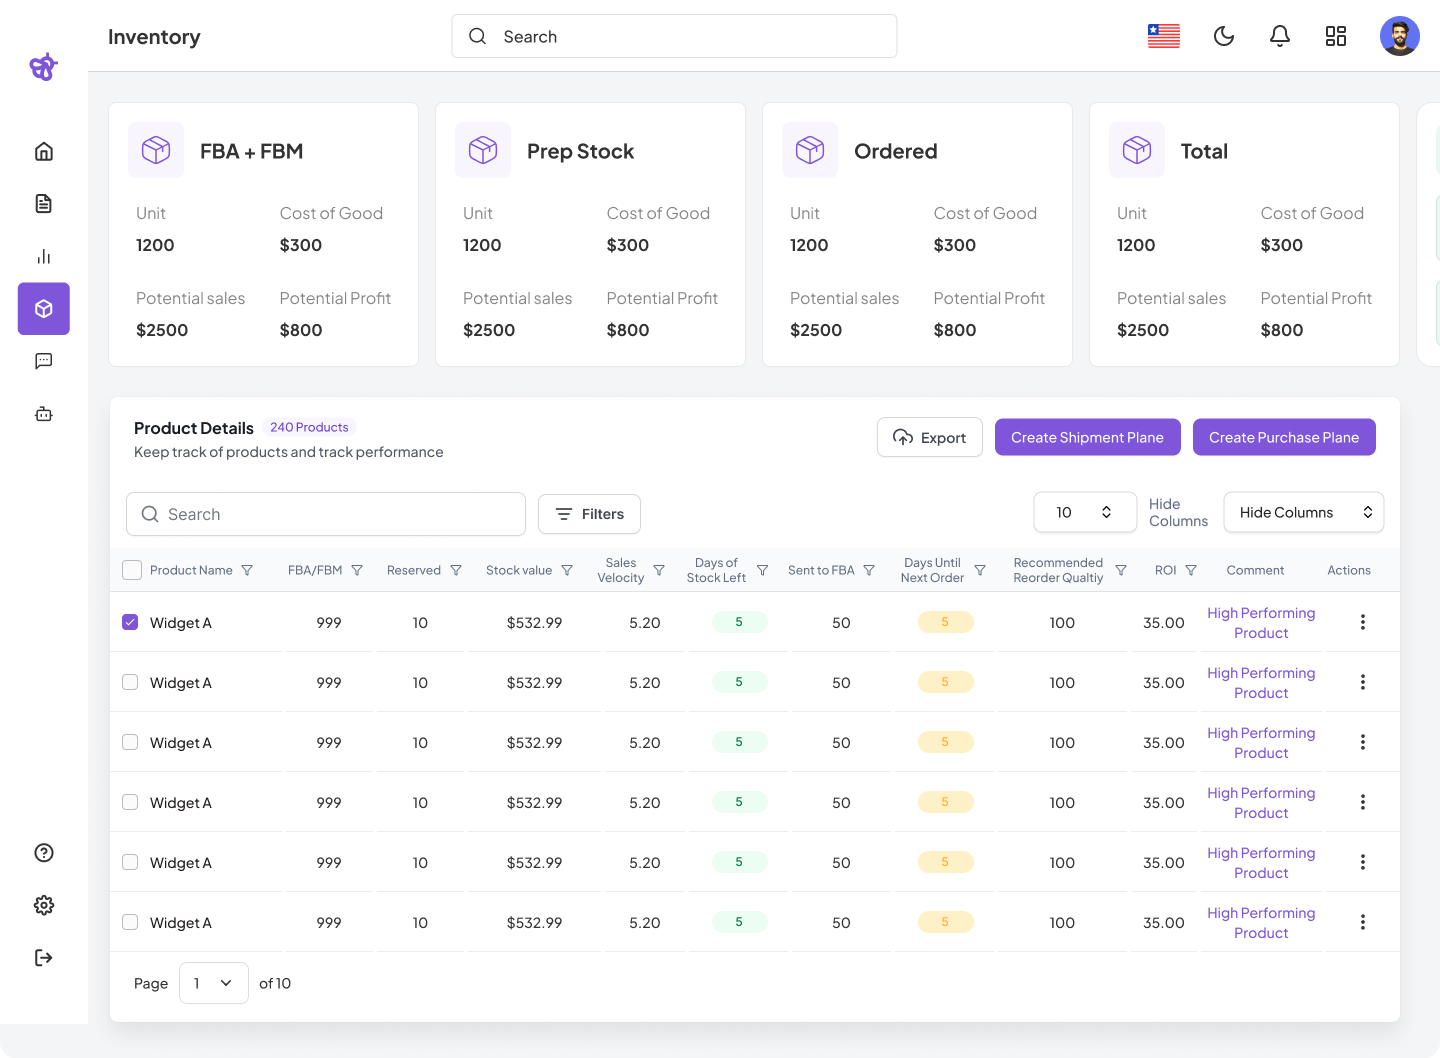This screenshot has width=1440, height=1058.
Task: Uncheck the first Widget A row checkbox
Action: coord(130,622)
